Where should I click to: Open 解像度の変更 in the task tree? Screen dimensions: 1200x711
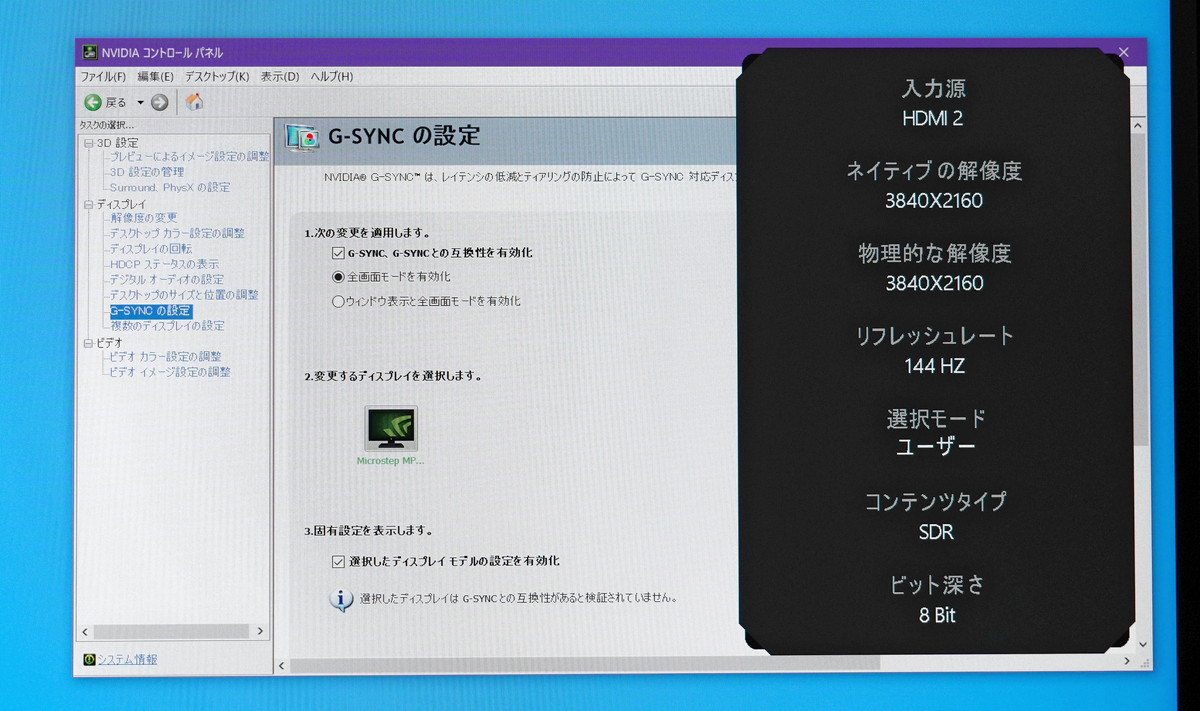(143, 218)
